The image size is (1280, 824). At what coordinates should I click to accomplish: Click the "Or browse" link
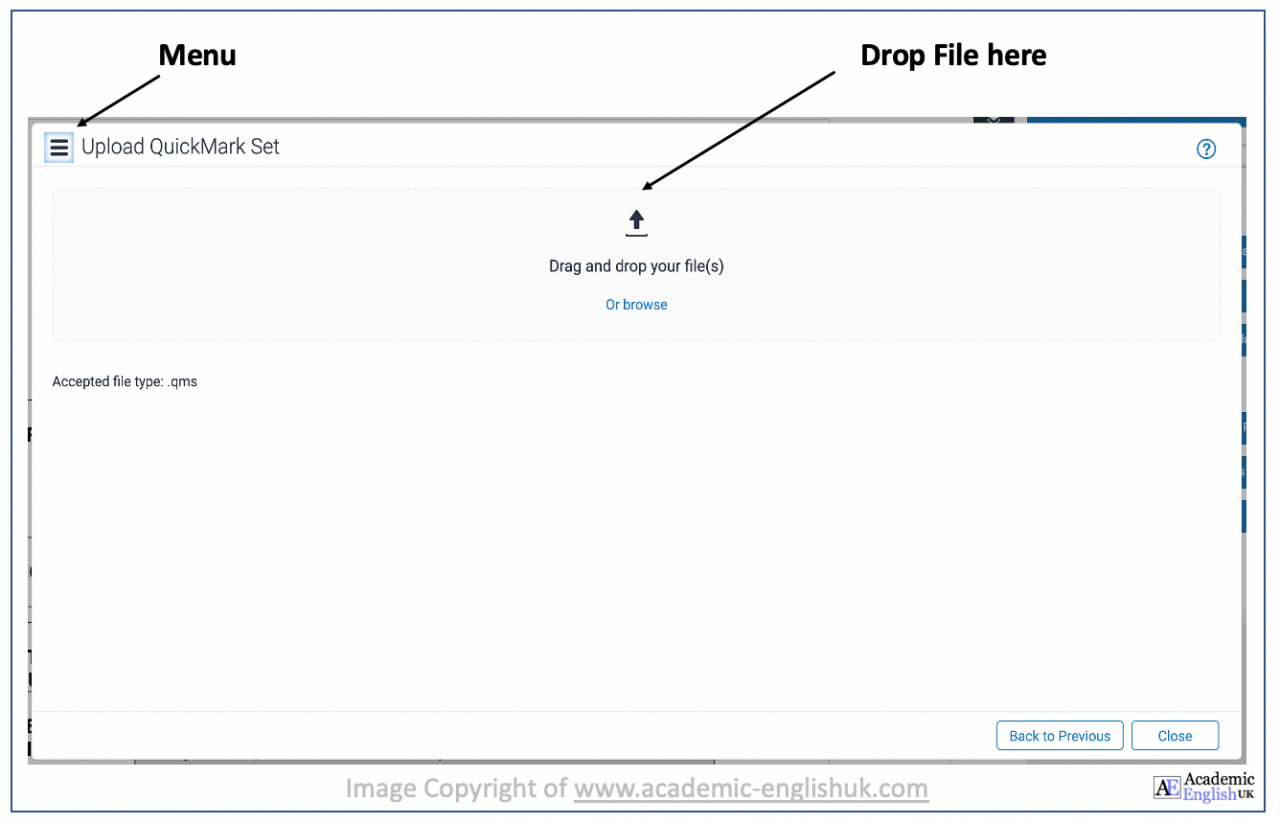tap(636, 305)
